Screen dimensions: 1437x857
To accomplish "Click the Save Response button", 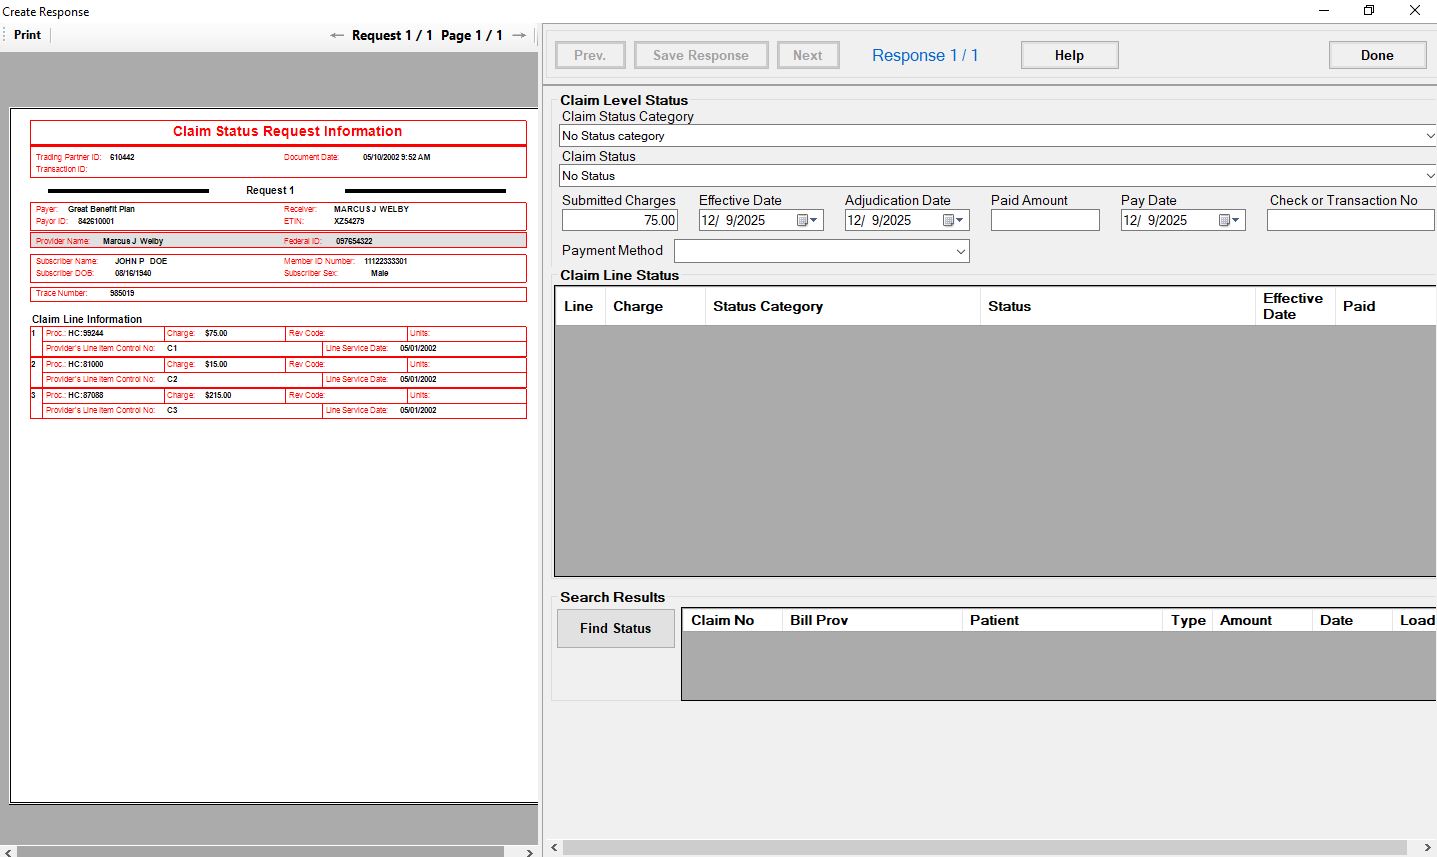I will pos(701,55).
